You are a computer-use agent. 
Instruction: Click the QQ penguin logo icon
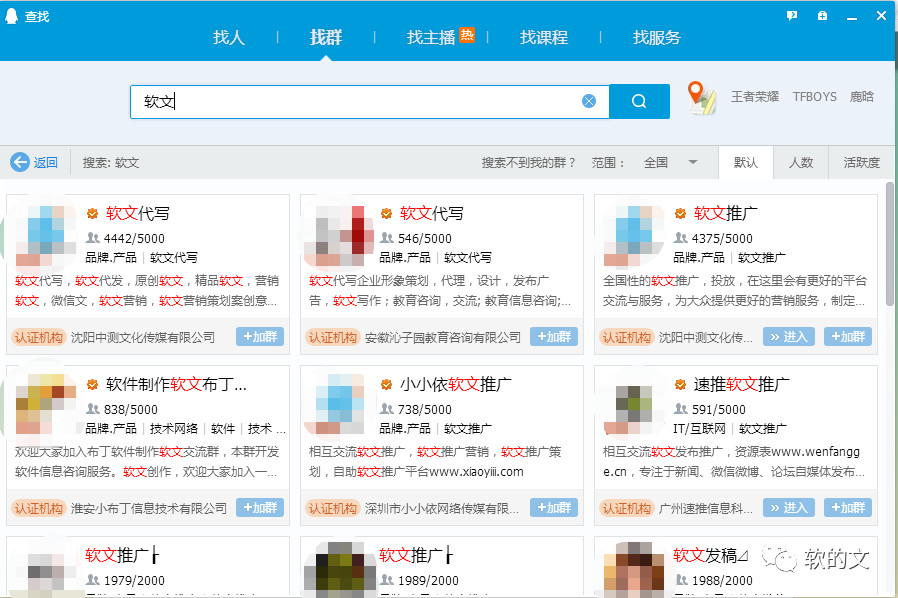(11, 16)
